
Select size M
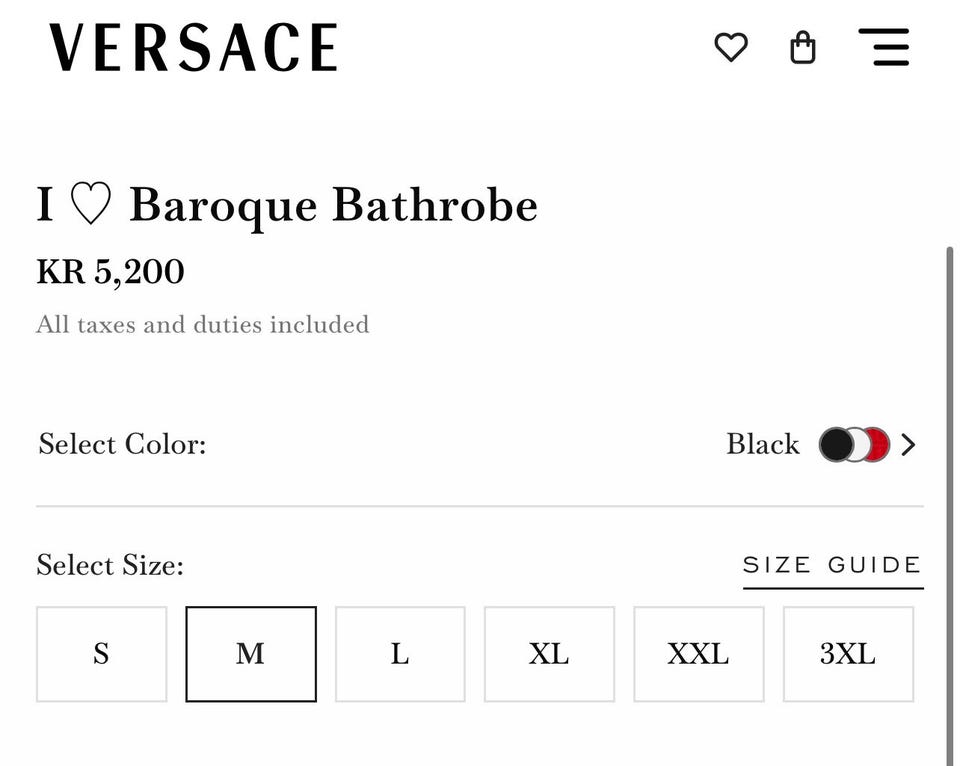[251, 654]
